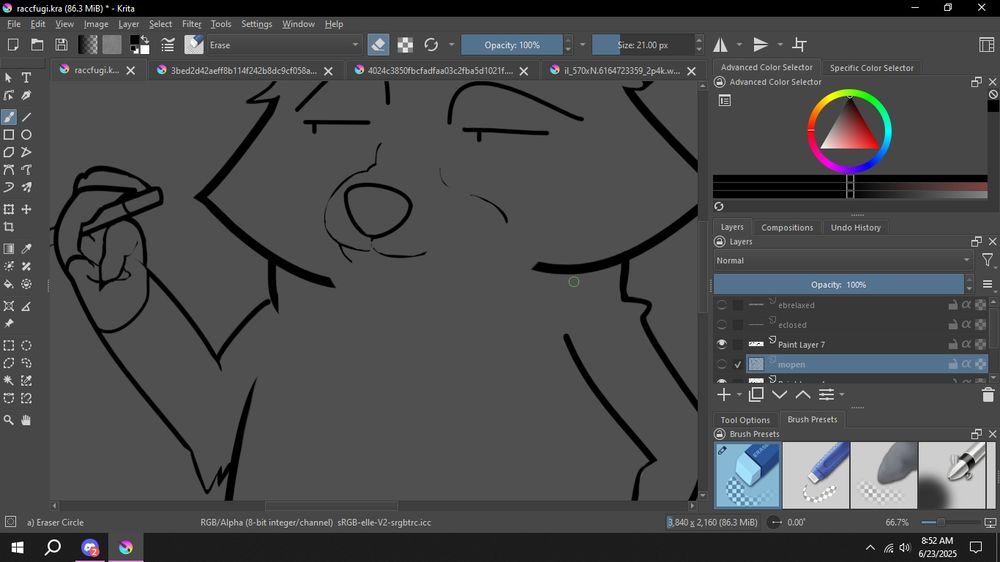1000x562 pixels.
Task: Expand the add layer arrow menu
Action: click(x=738, y=395)
